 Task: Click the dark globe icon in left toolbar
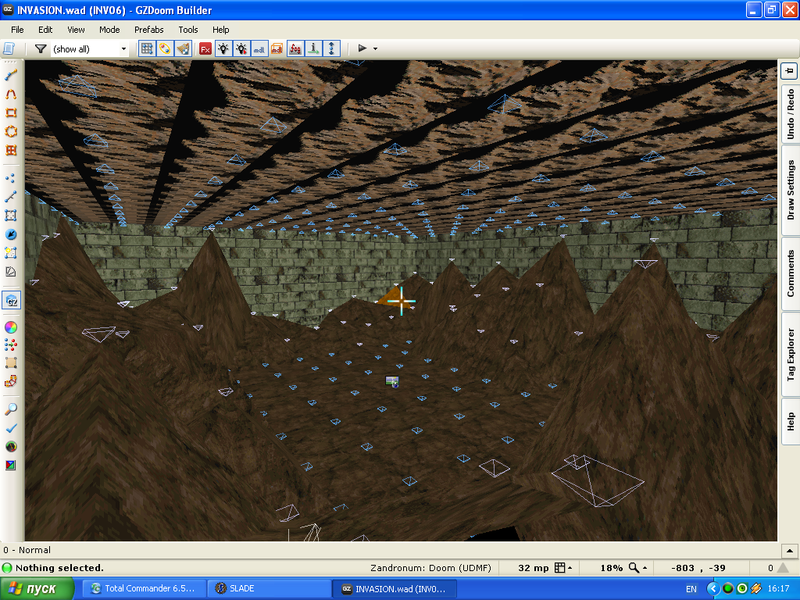click(x=11, y=446)
